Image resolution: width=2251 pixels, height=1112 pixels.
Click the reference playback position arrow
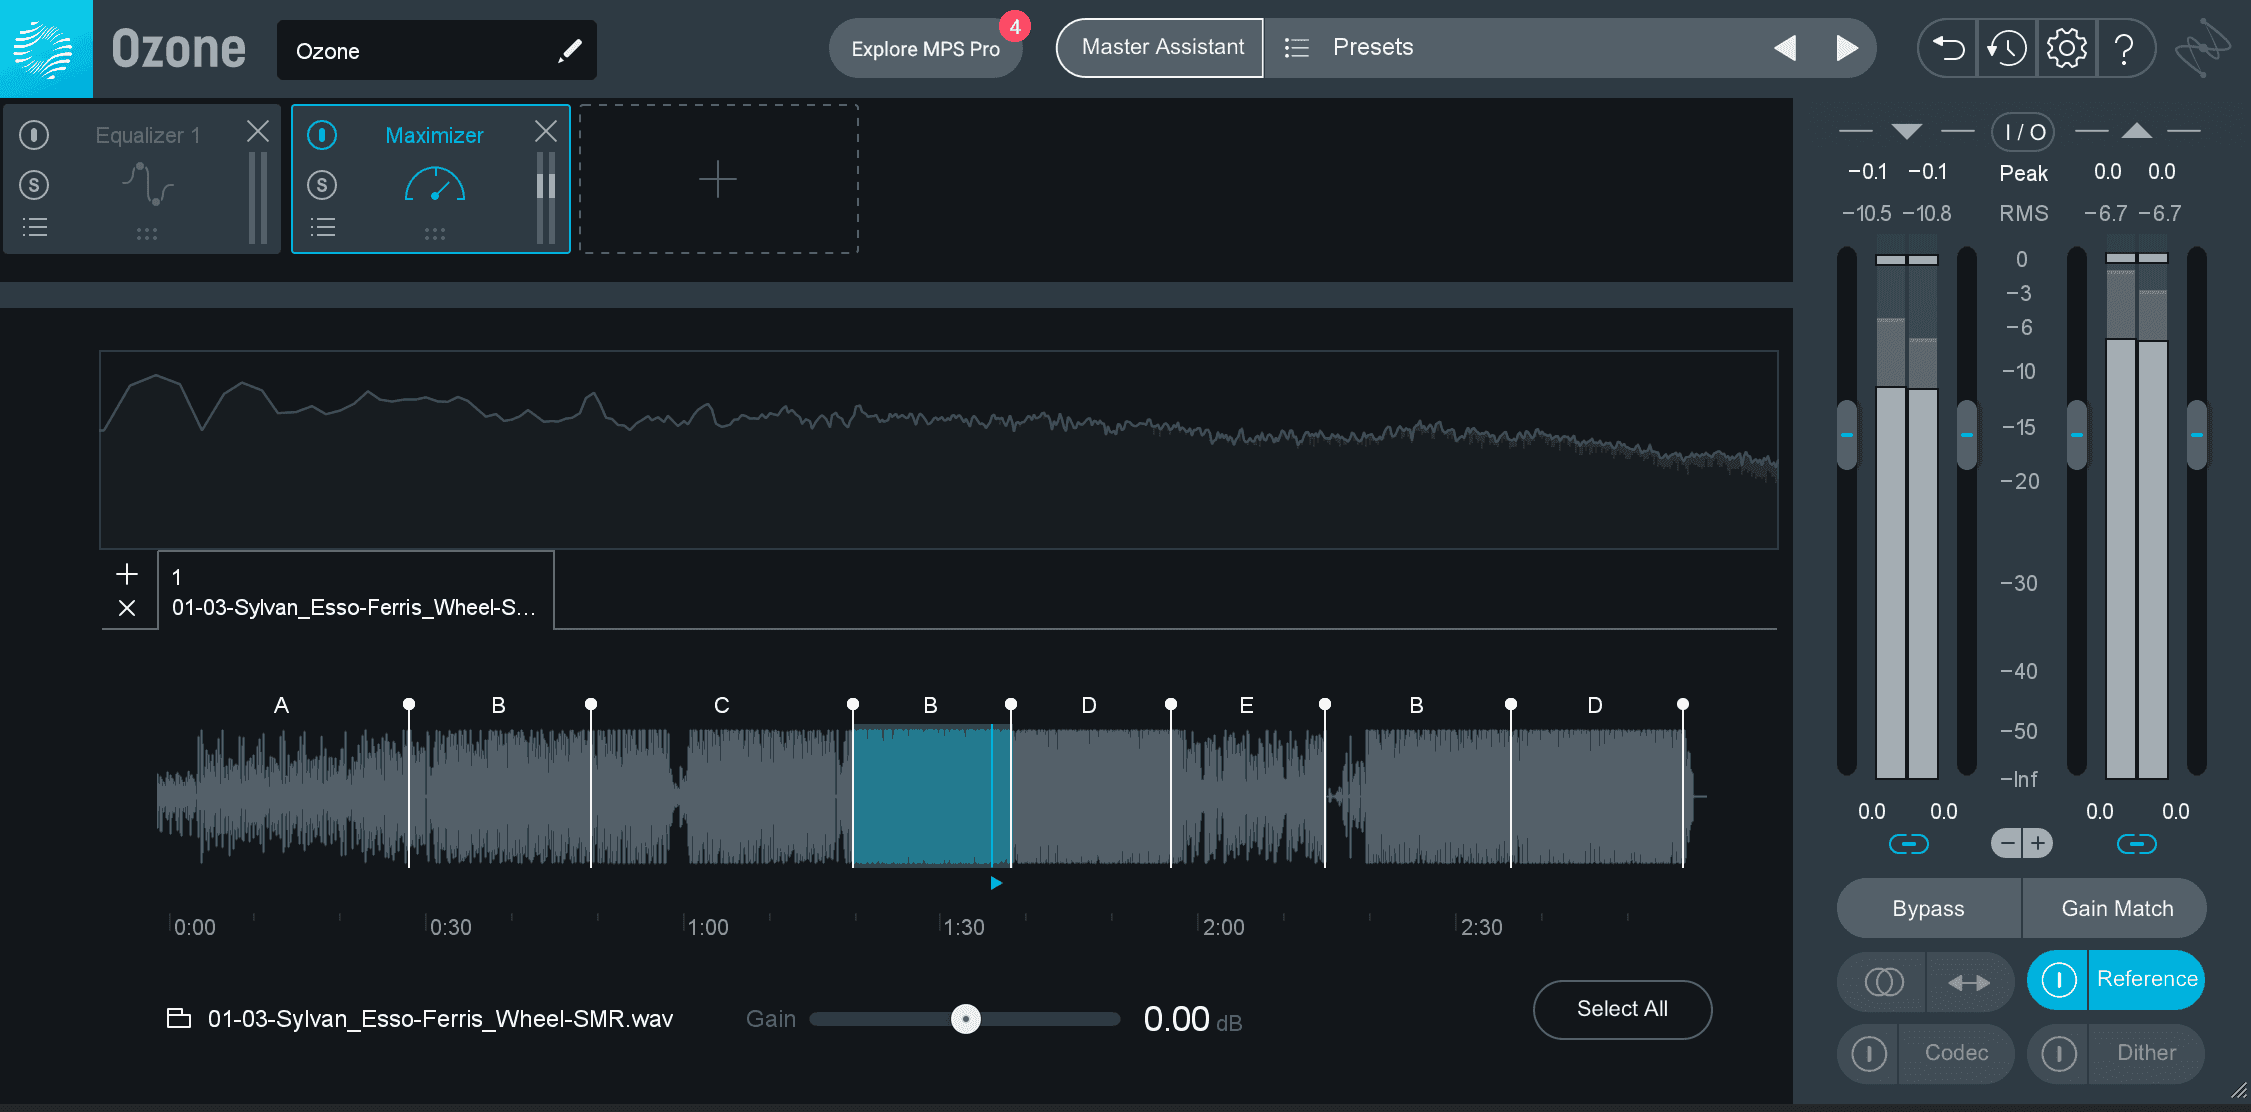pyautogui.click(x=996, y=883)
